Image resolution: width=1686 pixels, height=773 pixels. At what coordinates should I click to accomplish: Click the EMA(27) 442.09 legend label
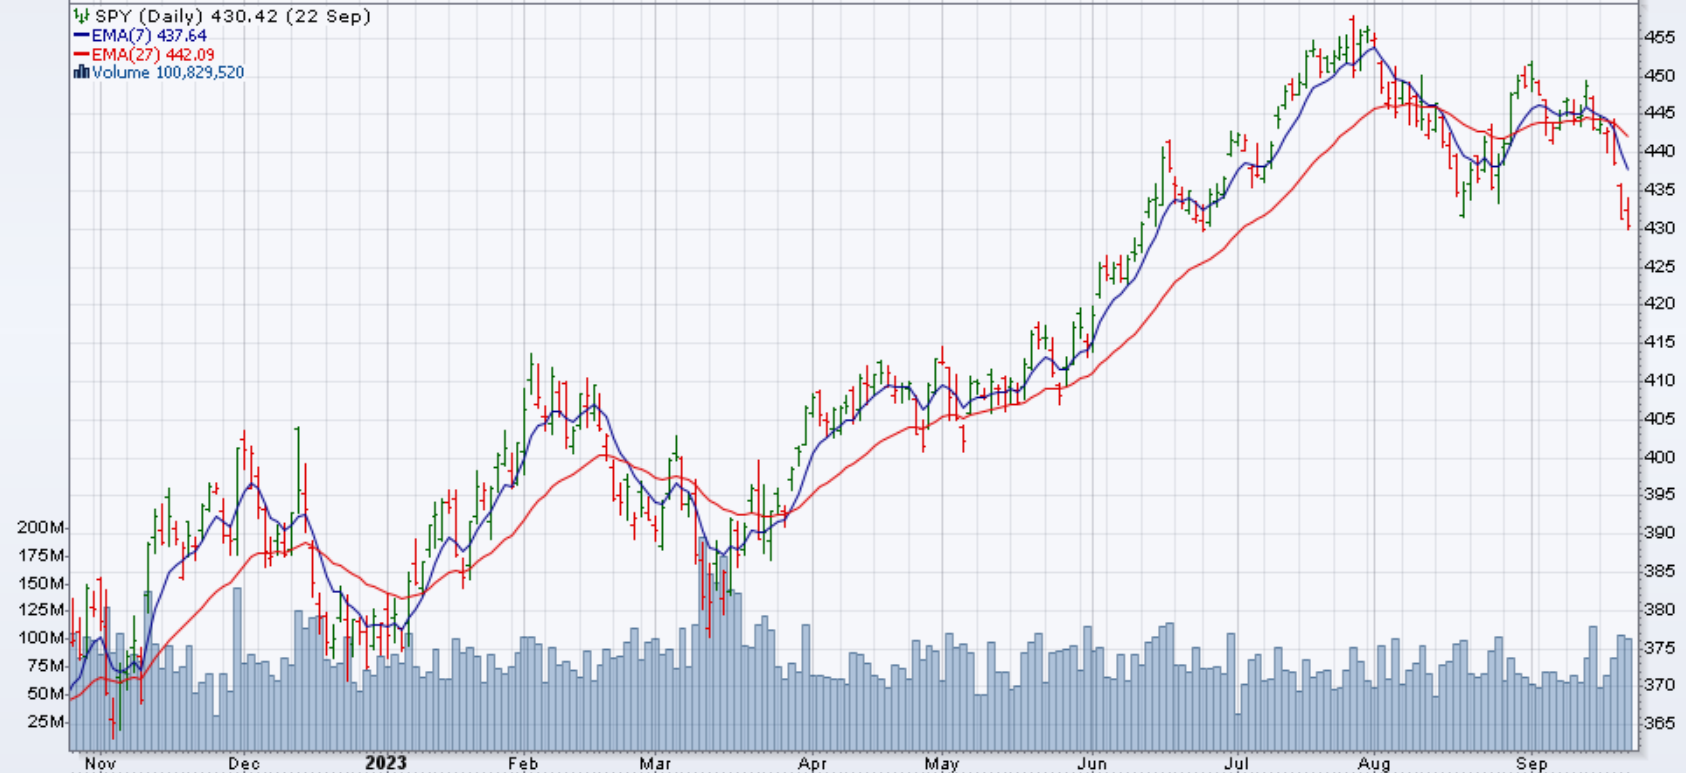(x=153, y=54)
